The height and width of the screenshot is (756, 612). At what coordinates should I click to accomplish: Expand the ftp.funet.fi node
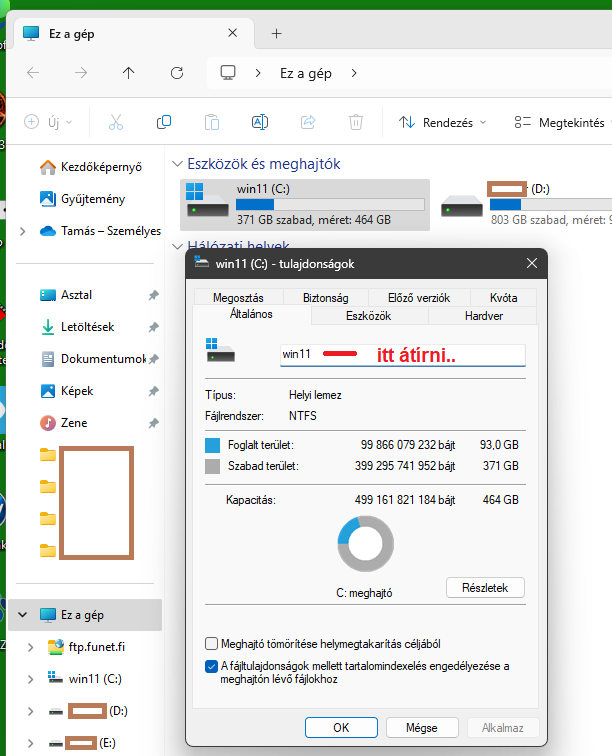pyautogui.click(x=30, y=647)
